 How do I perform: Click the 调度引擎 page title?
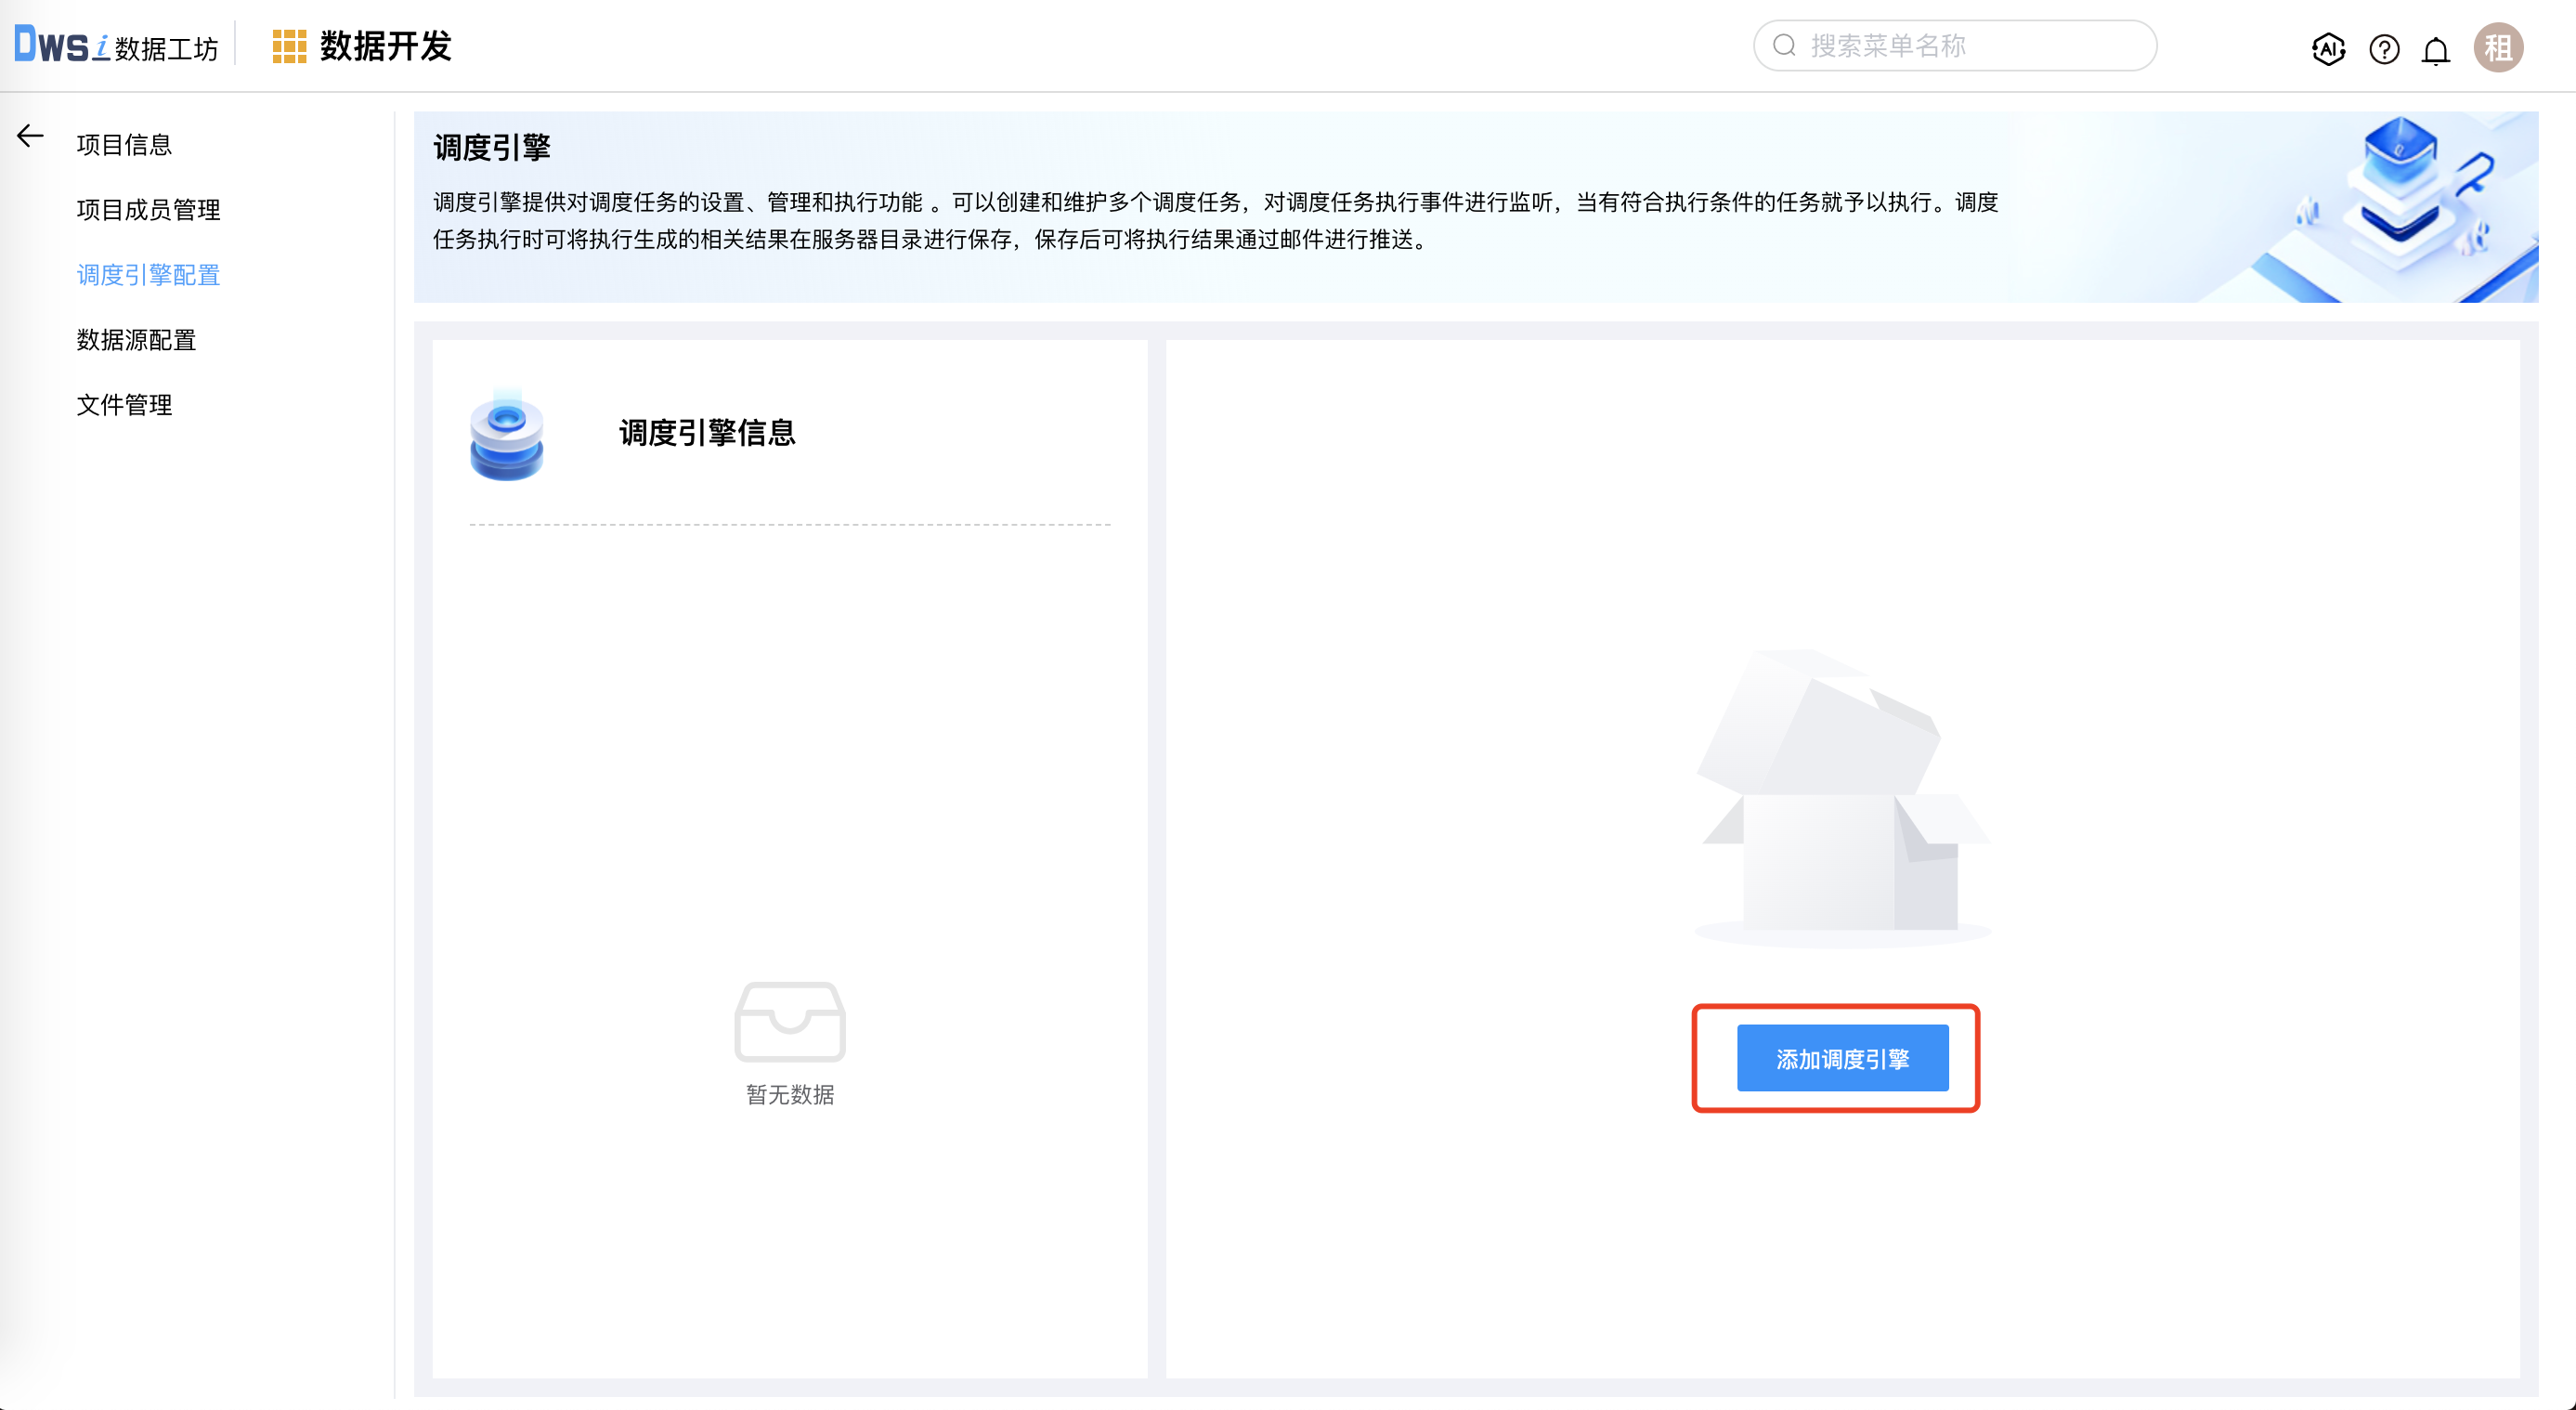pyautogui.click(x=495, y=146)
